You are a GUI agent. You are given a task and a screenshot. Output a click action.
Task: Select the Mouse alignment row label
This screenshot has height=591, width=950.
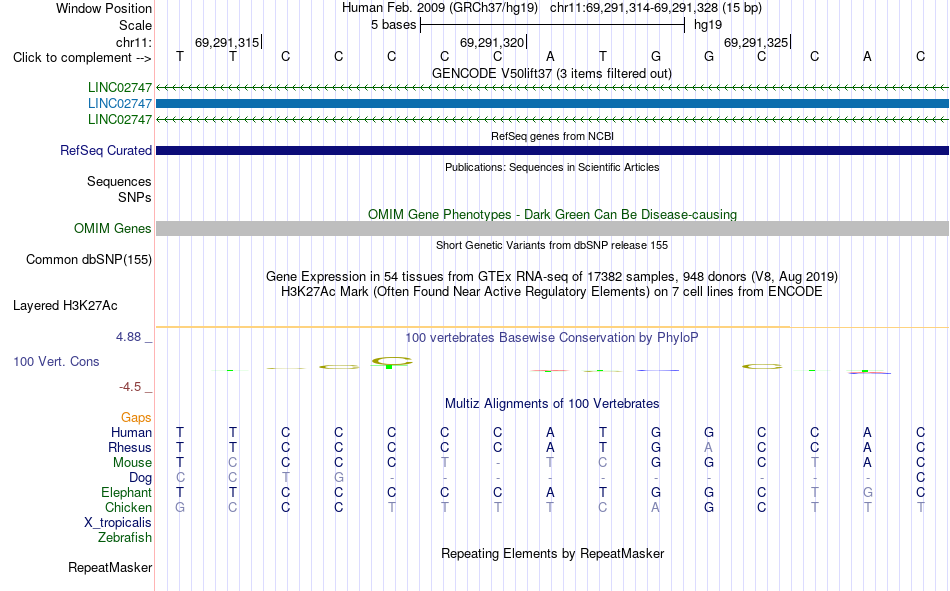pyautogui.click(x=132, y=462)
